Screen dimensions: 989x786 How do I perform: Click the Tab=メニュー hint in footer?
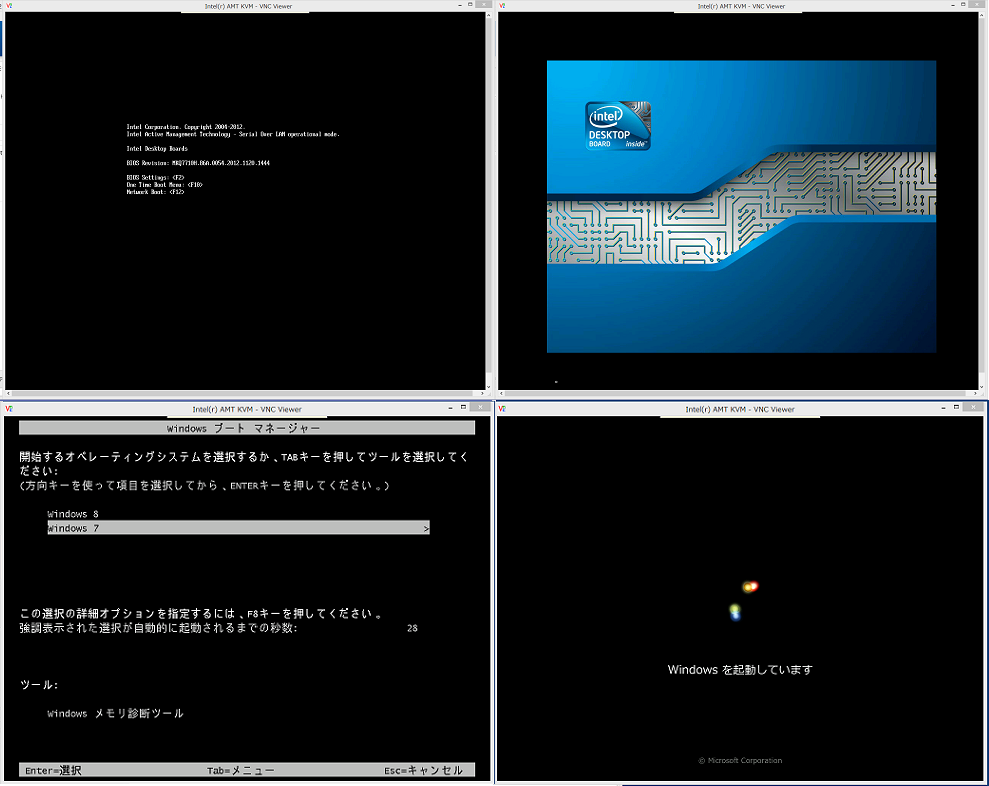coord(240,770)
